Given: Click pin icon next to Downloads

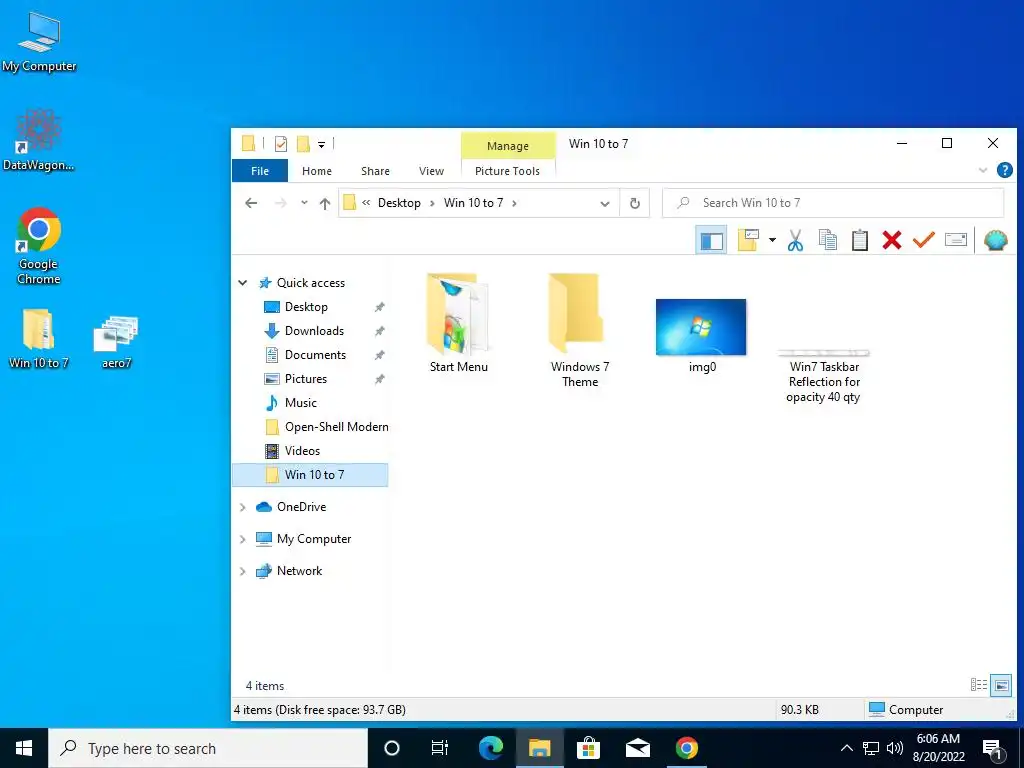Looking at the screenshot, I should [x=379, y=331].
